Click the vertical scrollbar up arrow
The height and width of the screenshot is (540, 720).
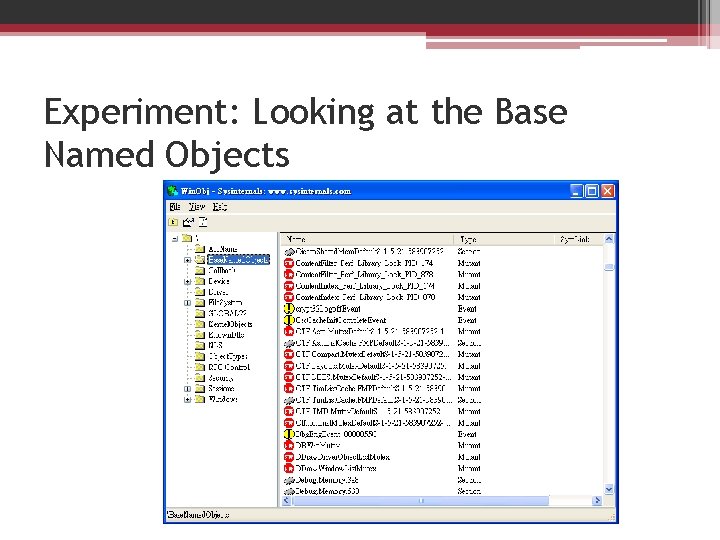pos(609,239)
